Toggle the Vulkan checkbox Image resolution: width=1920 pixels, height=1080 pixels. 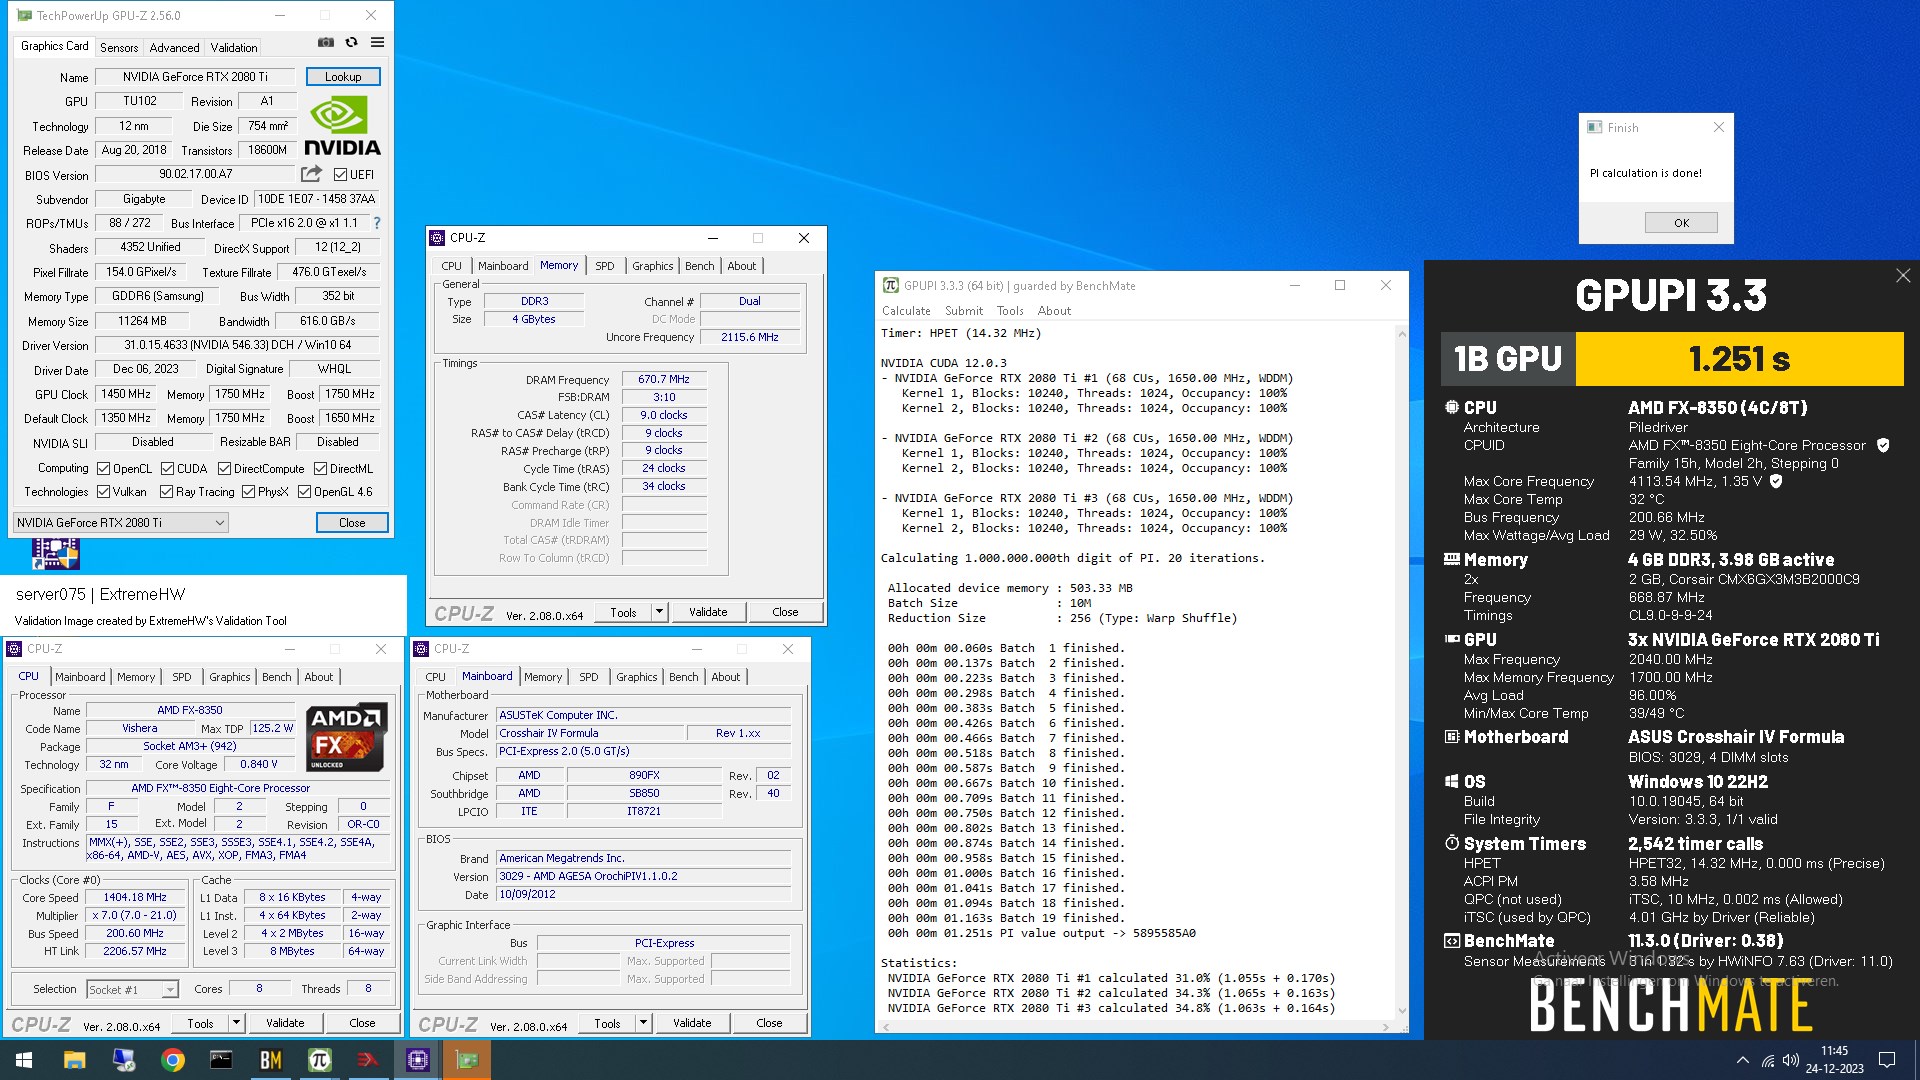tap(103, 491)
